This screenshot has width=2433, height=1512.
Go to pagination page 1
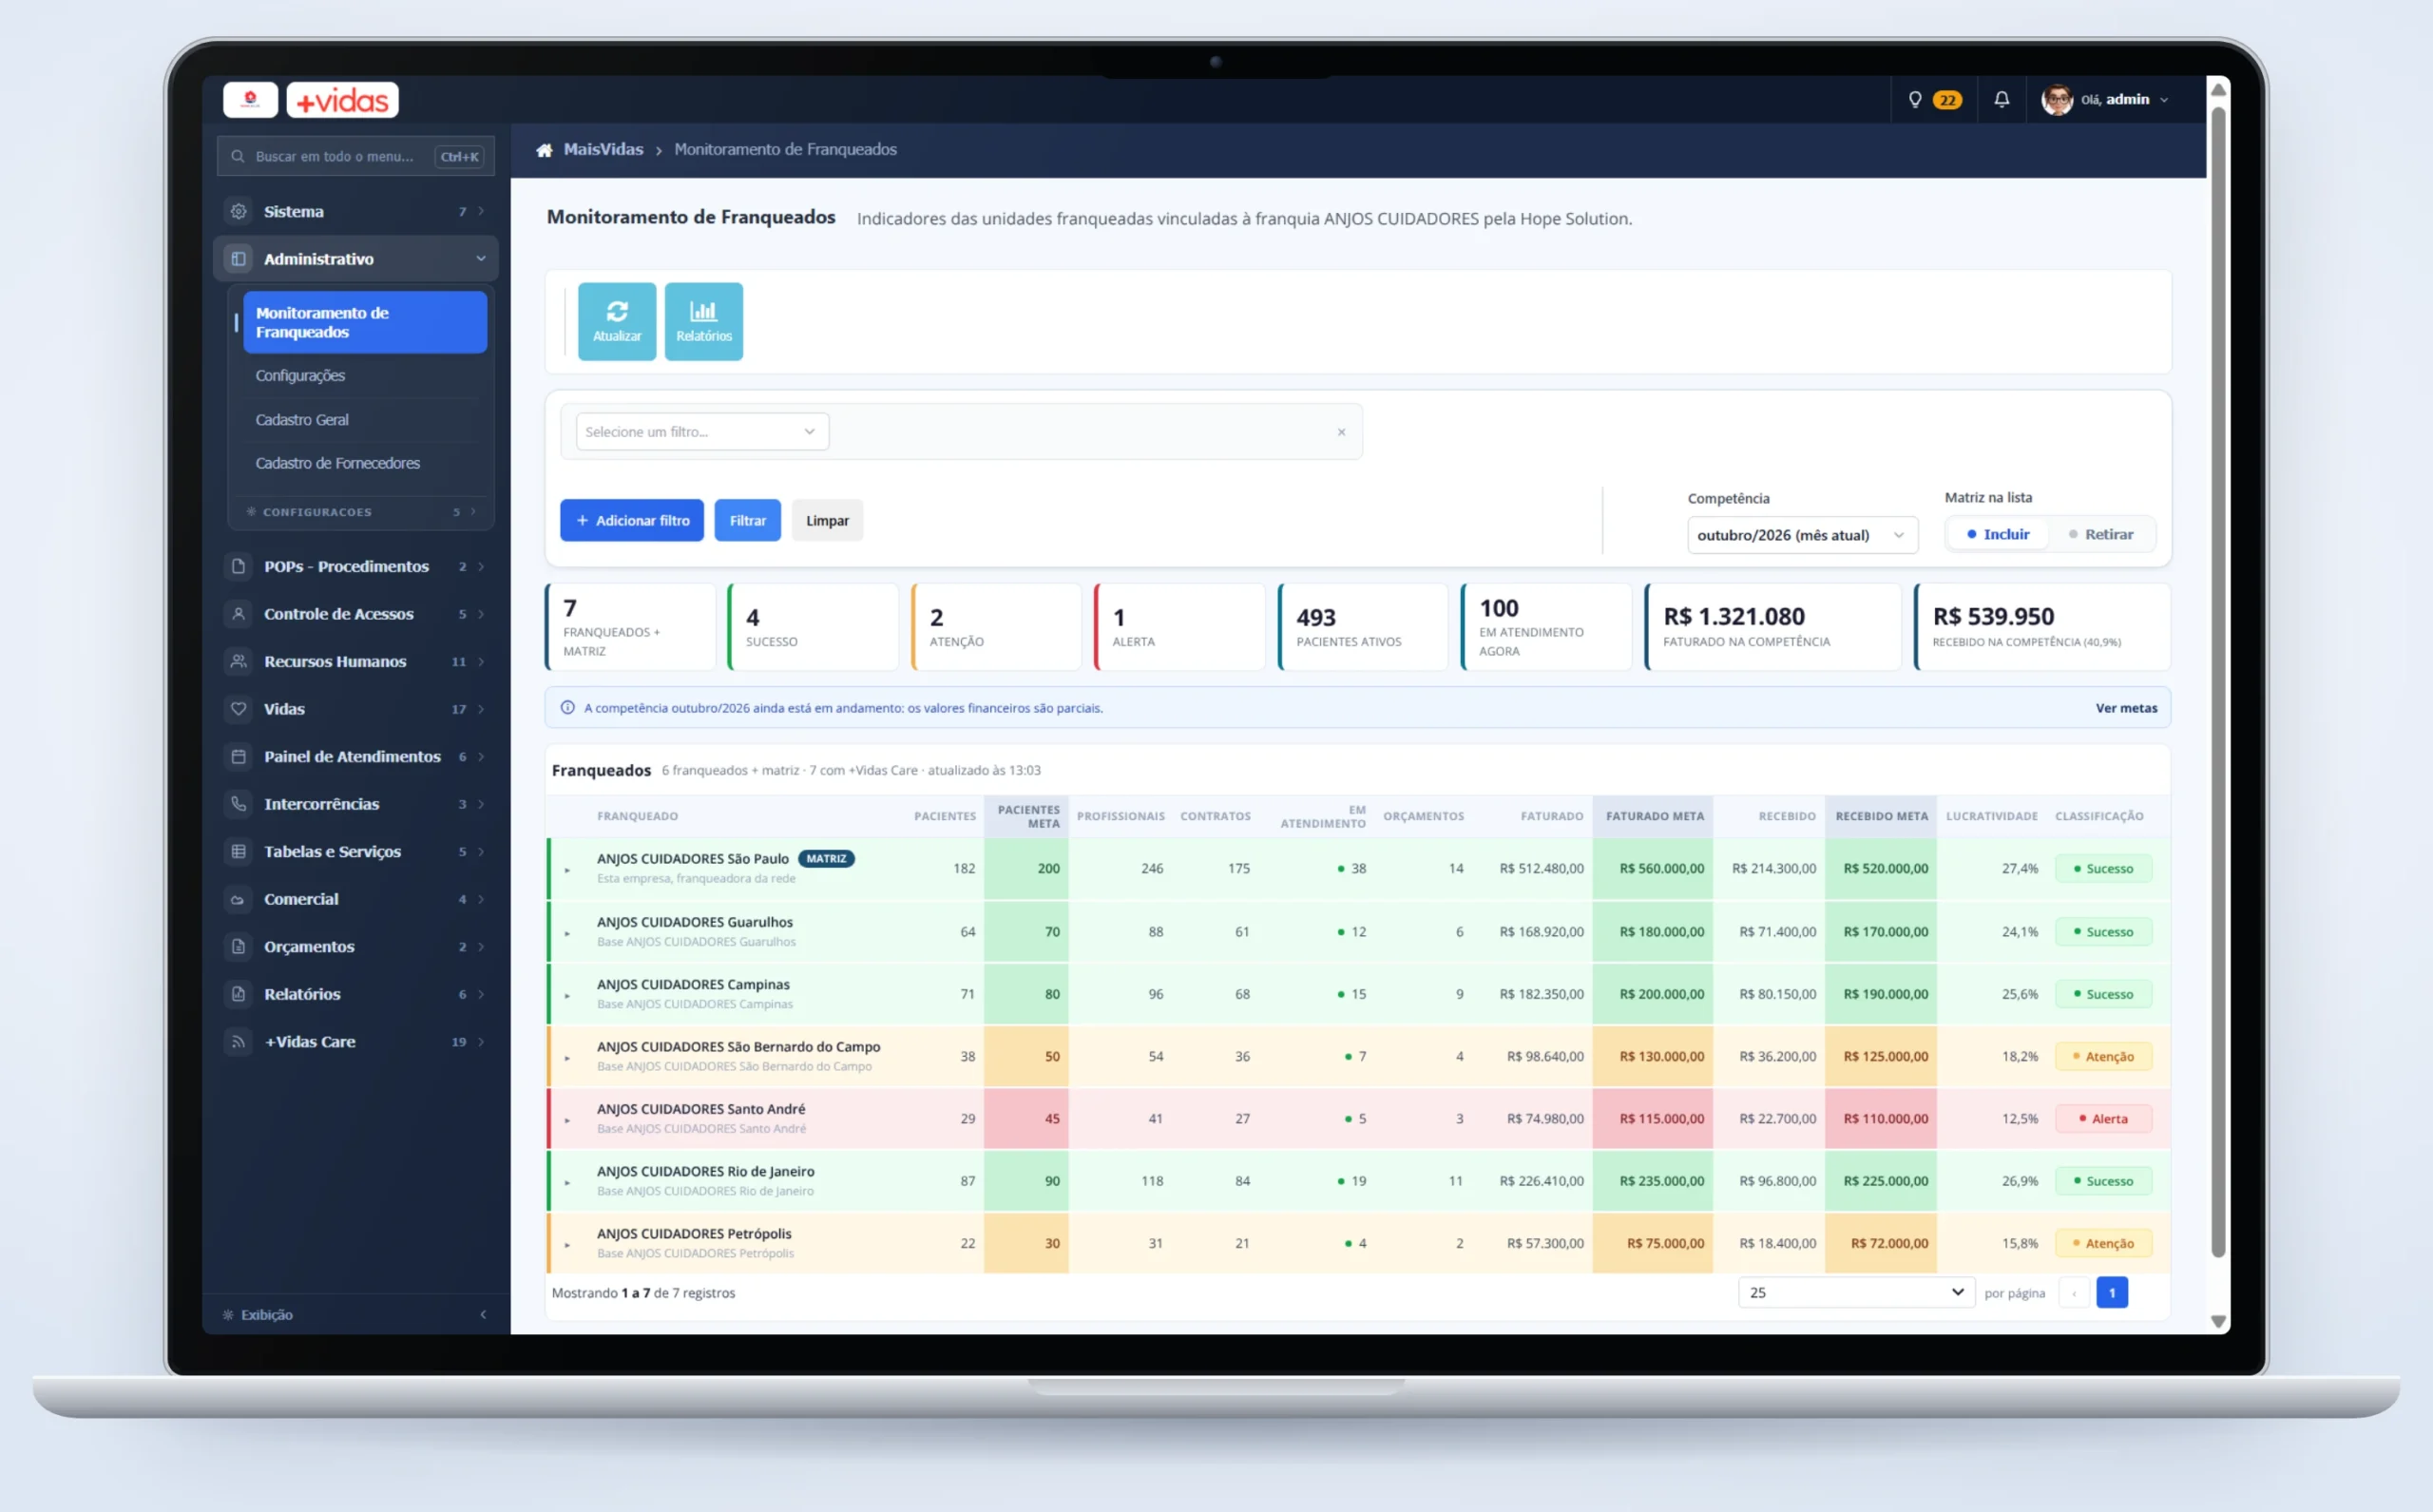coord(2112,1292)
